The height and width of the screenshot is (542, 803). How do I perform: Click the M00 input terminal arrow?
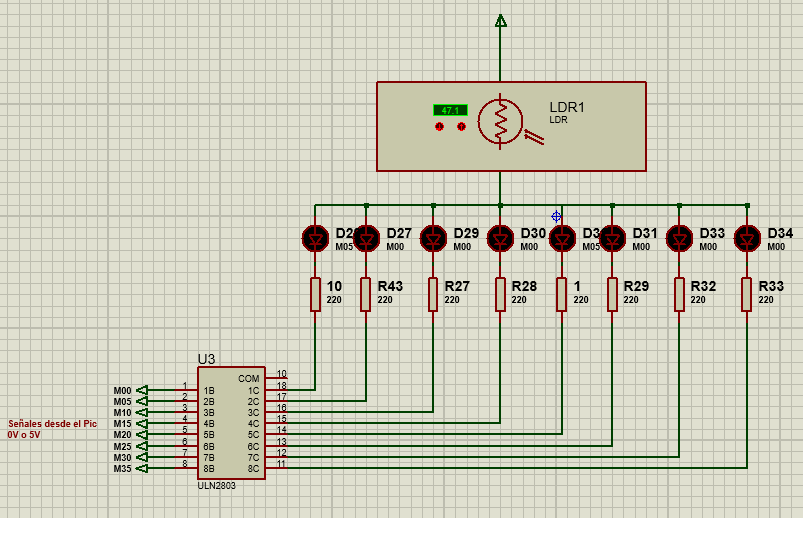tap(142, 390)
